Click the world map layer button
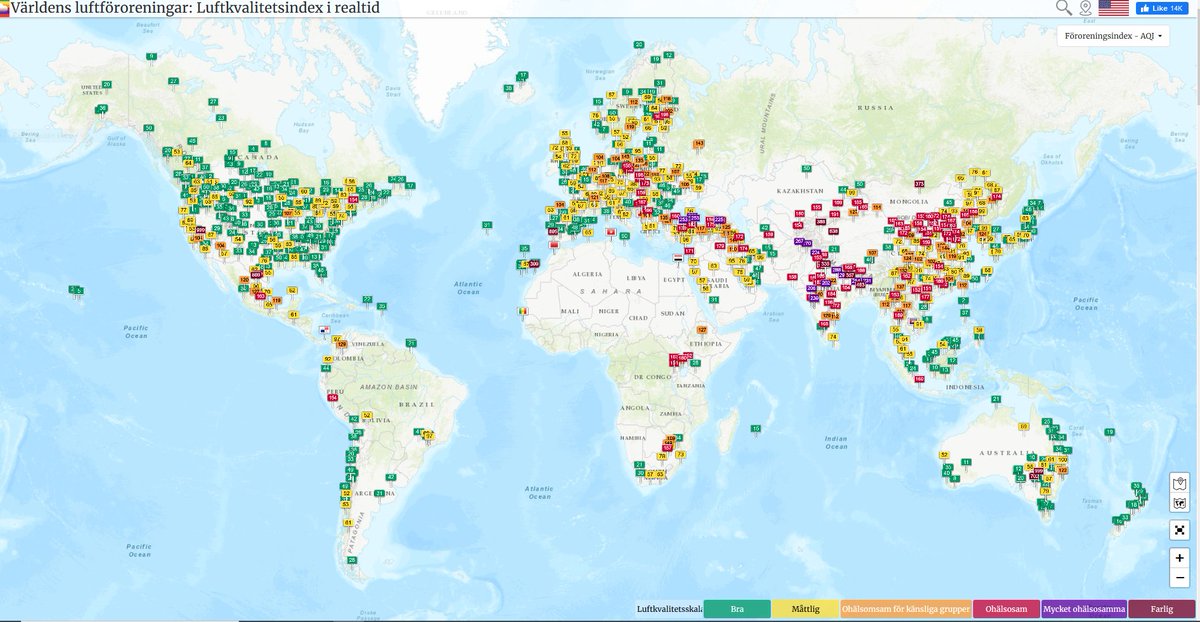 pos(1180,503)
